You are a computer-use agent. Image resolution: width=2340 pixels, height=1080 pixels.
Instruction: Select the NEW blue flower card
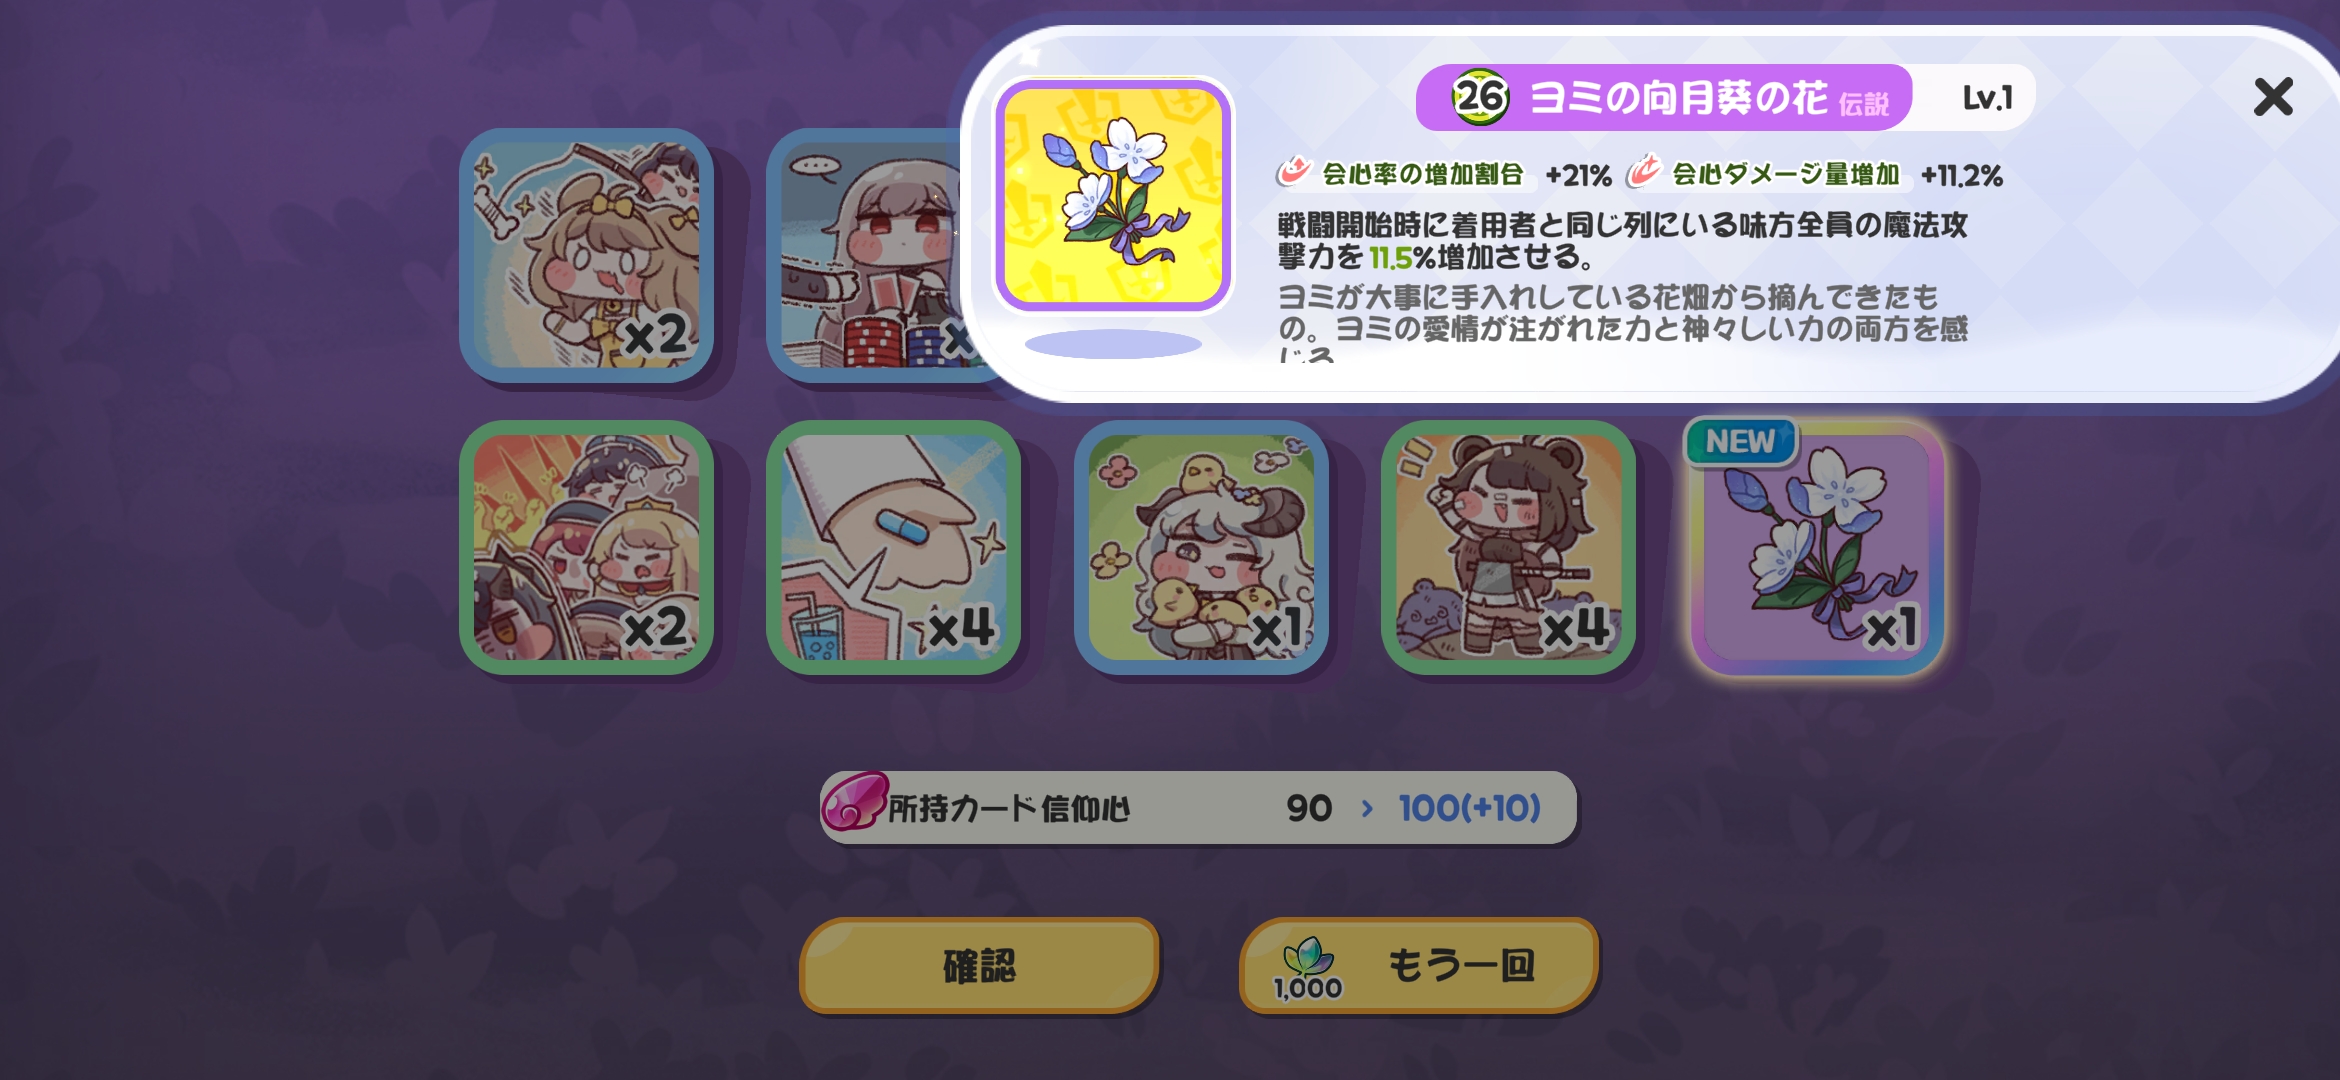tap(1817, 547)
